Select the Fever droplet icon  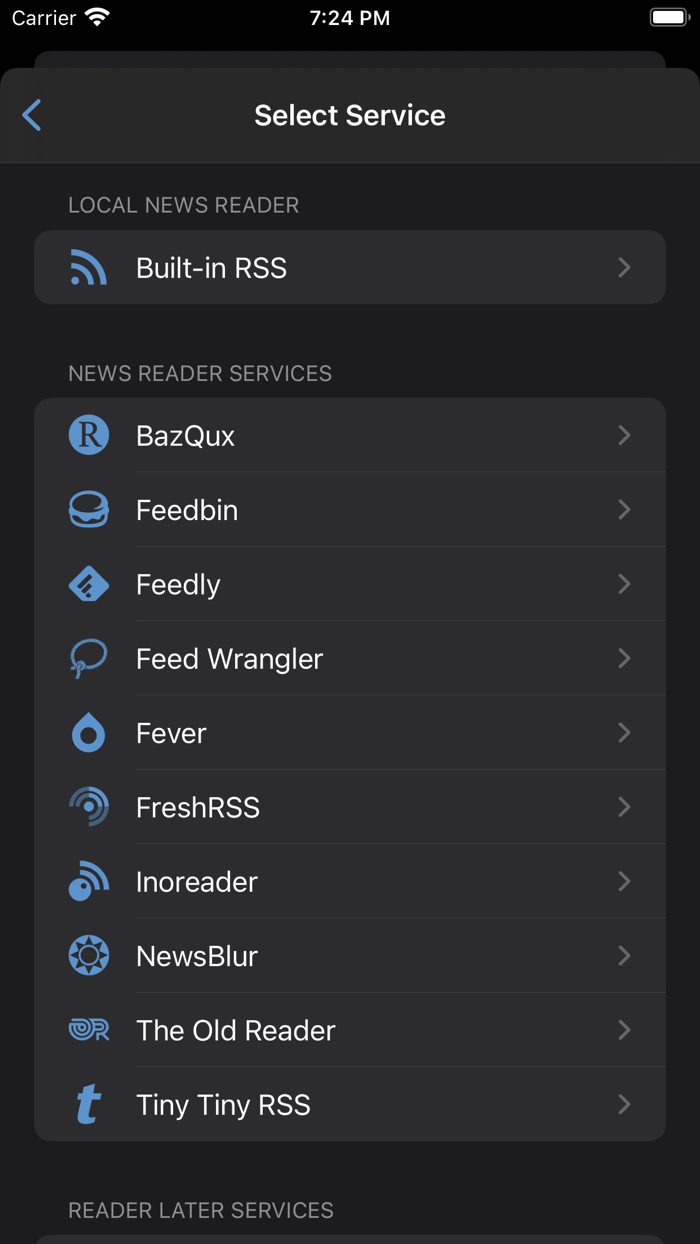coord(89,732)
